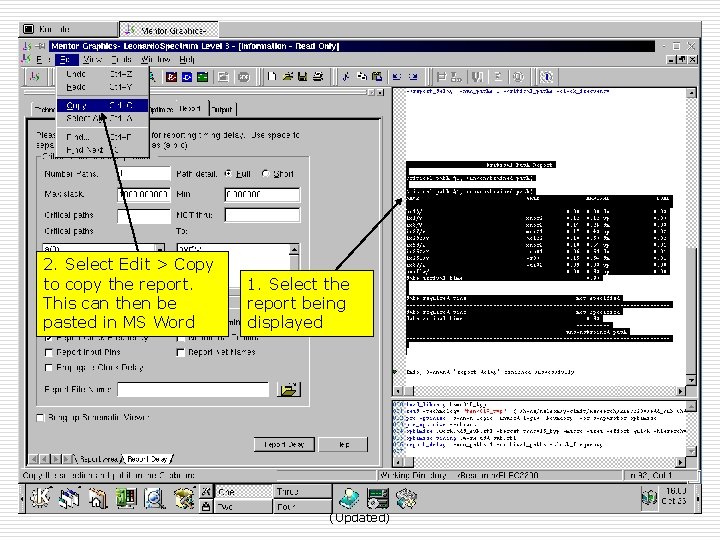Viewport: 720px width, 540px height.
Task: Click the Paste clipboard toolbar icon
Action: click(x=377, y=77)
